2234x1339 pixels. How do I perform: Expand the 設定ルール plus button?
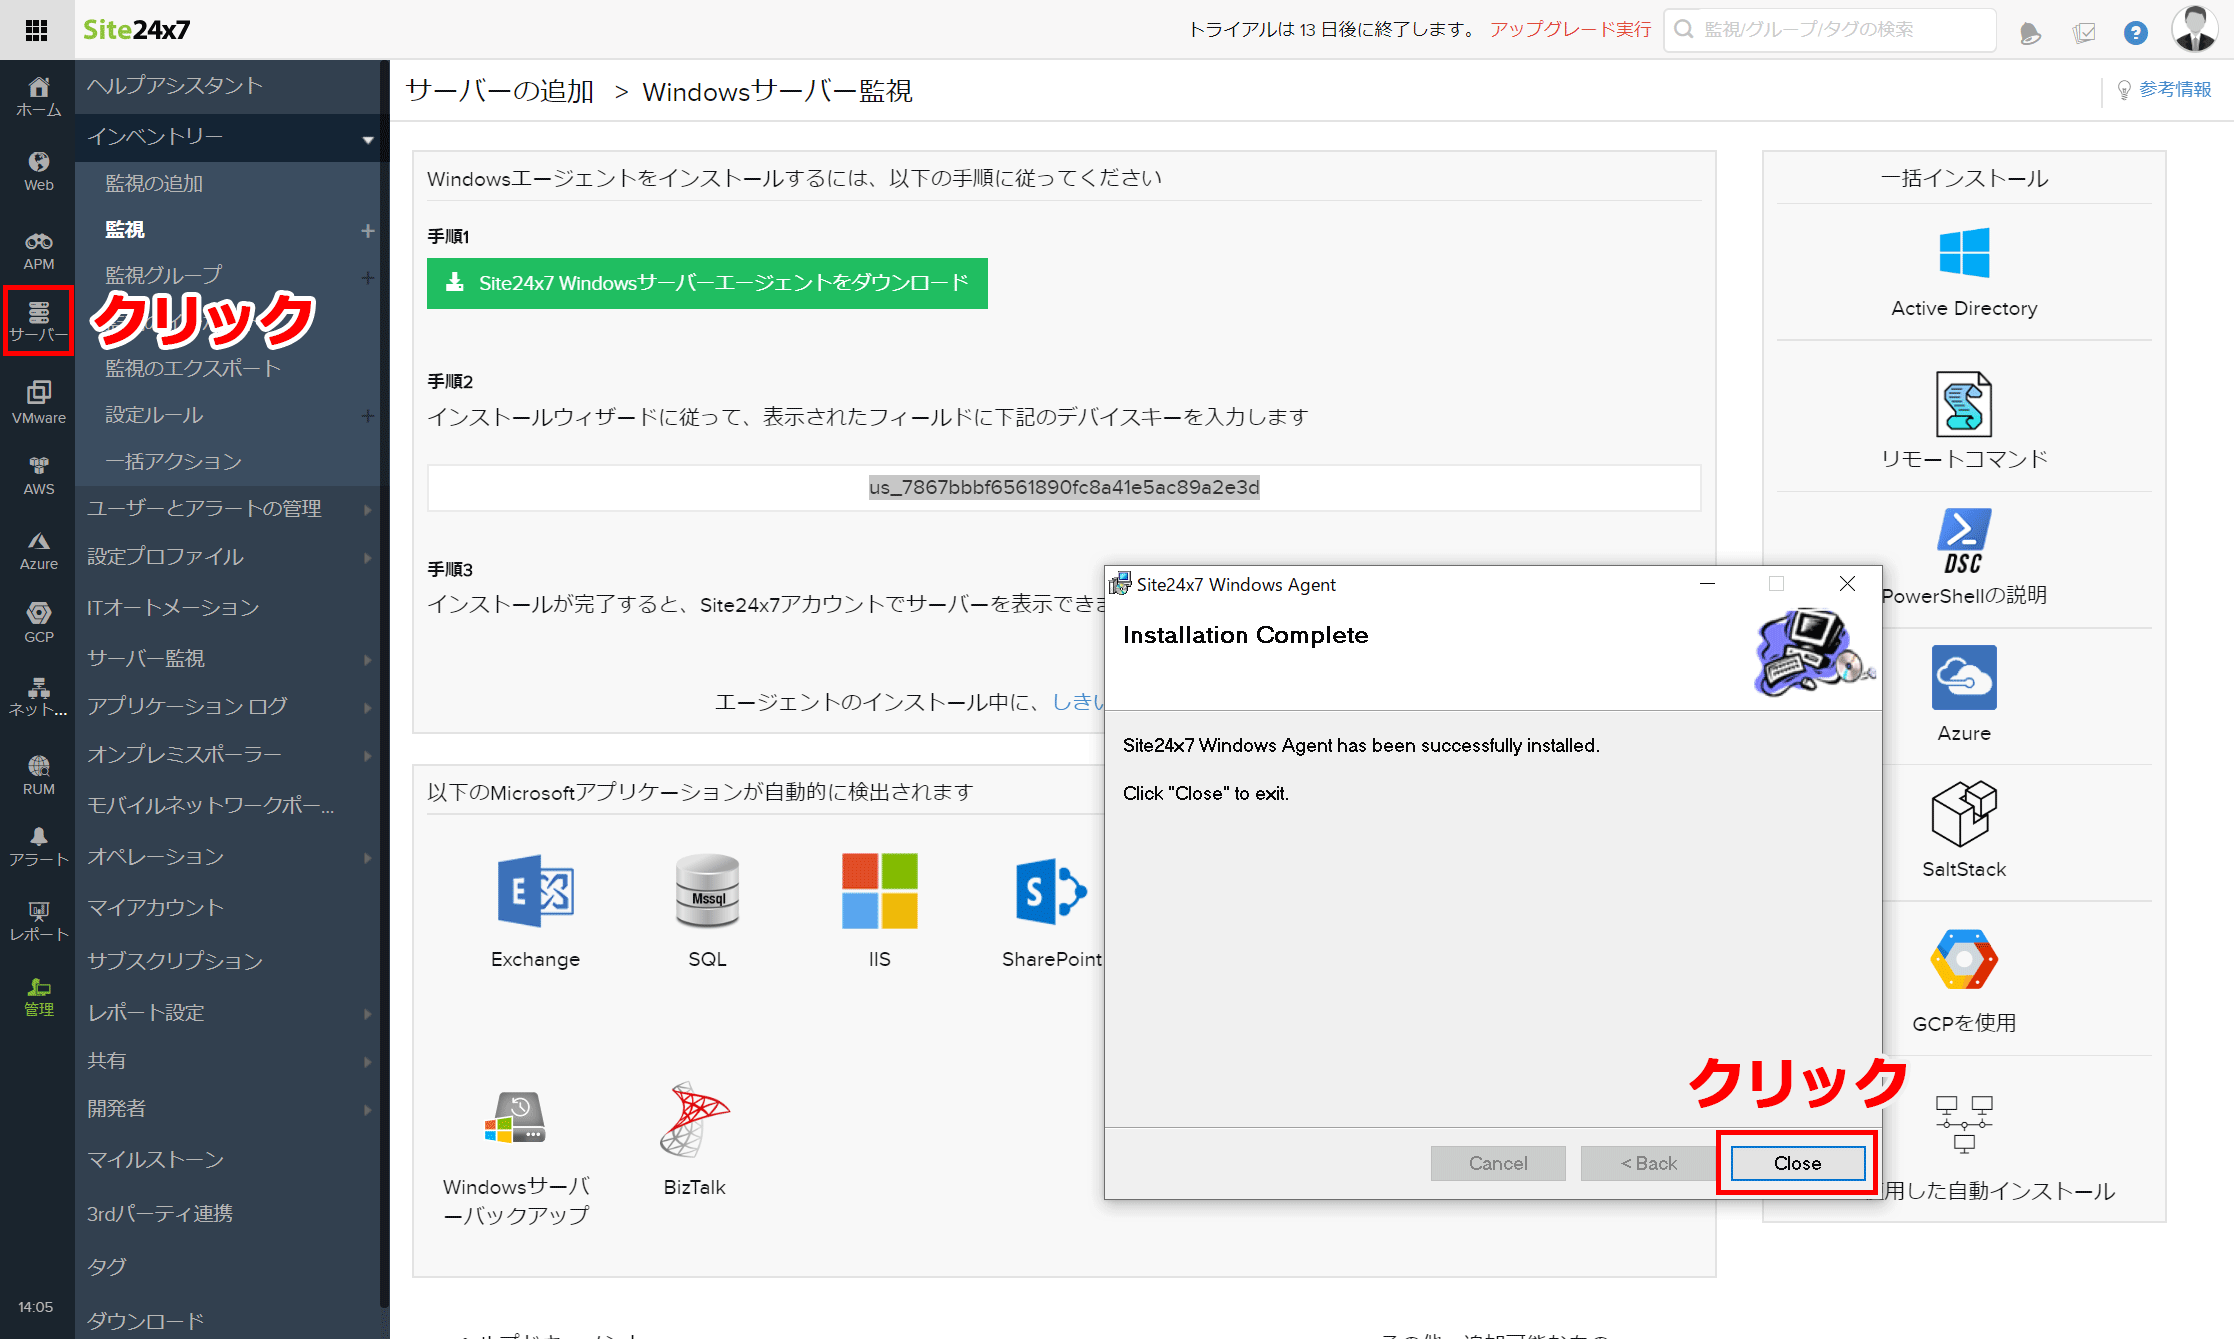(x=367, y=415)
